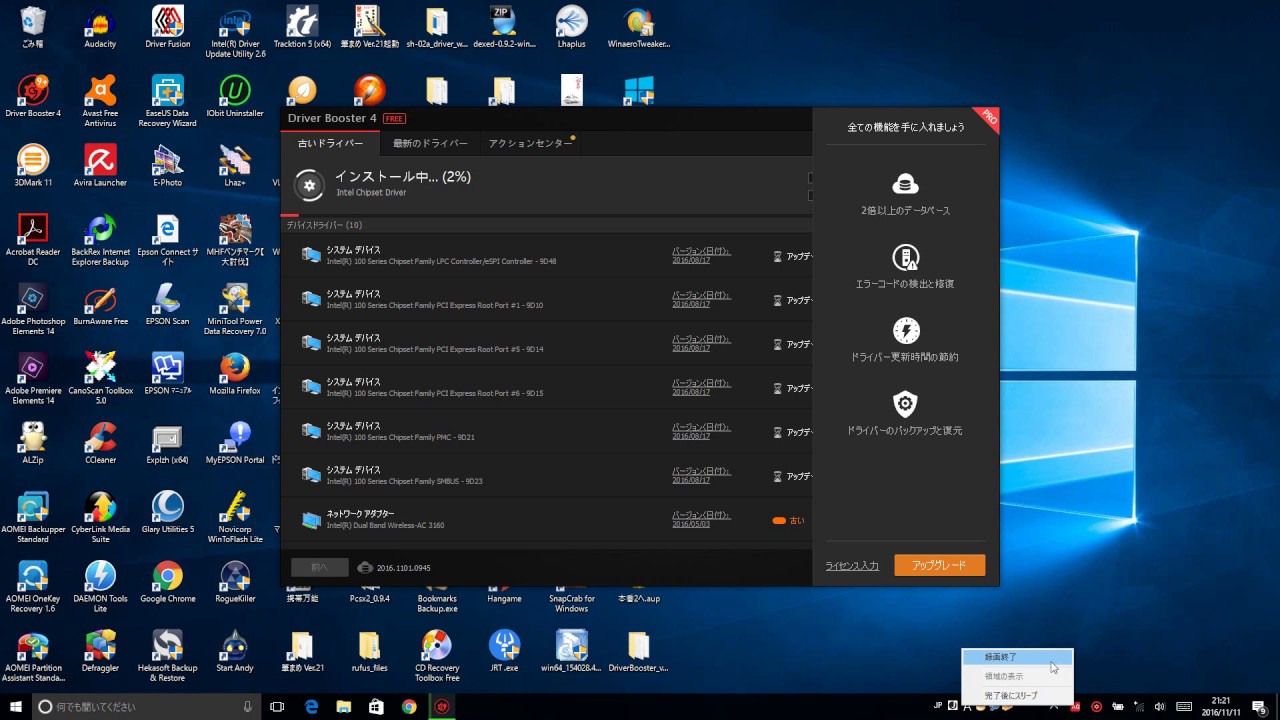Click the Driver Booster taskbar icon
The width and height of the screenshot is (1280, 720).
[441, 706]
